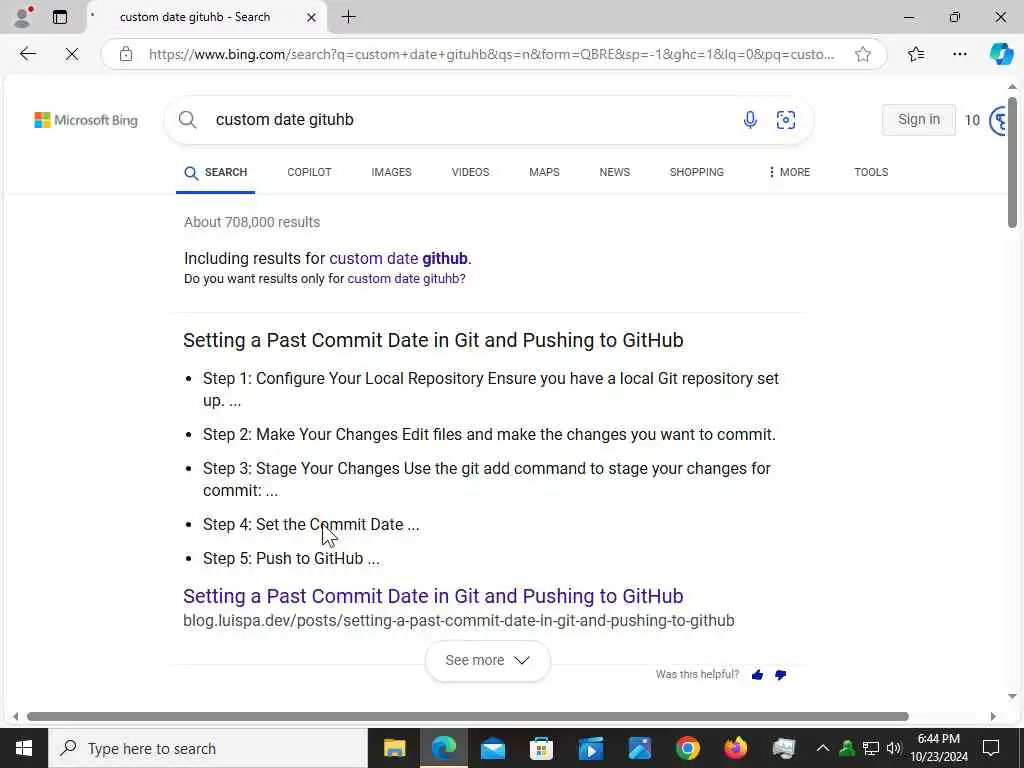Open Microsoft Store from taskbar
1024x768 pixels.
click(x=541, y=748)
